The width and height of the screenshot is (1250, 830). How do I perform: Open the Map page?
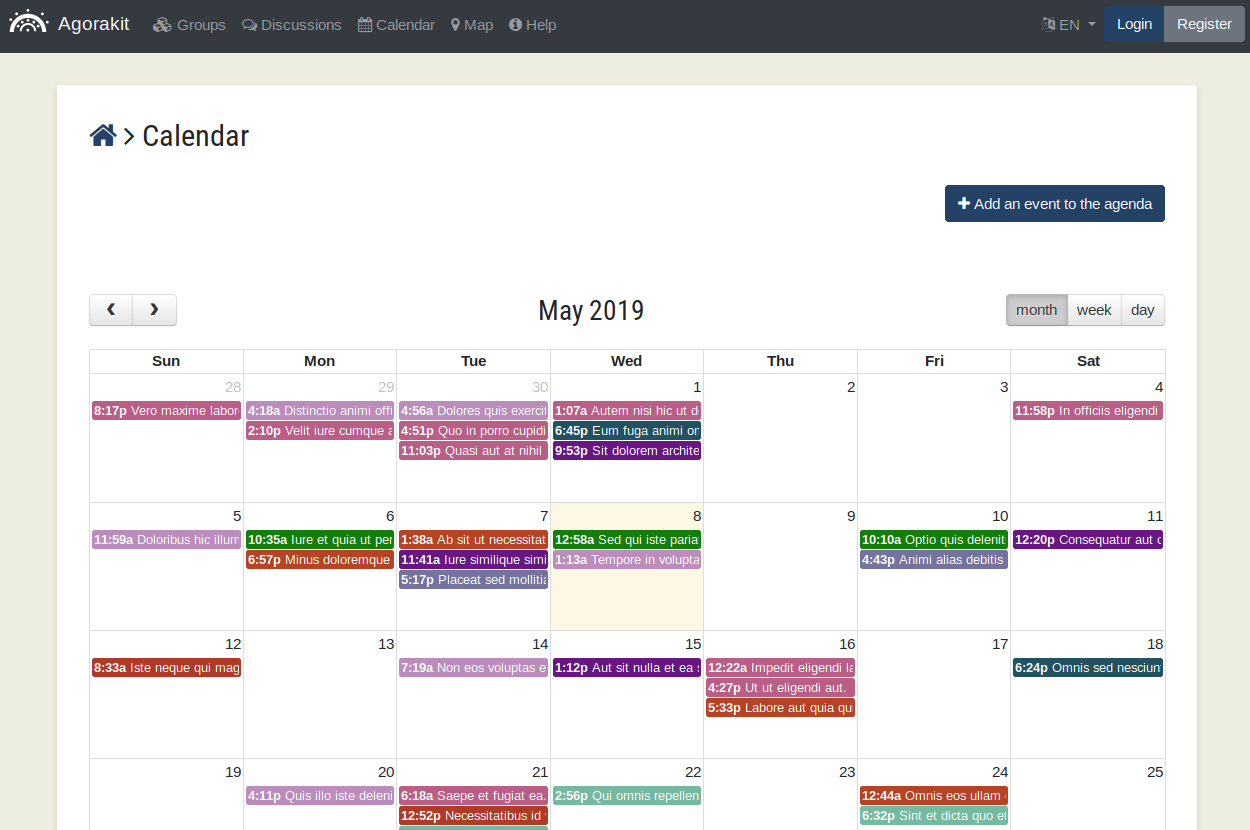(471, 25)
